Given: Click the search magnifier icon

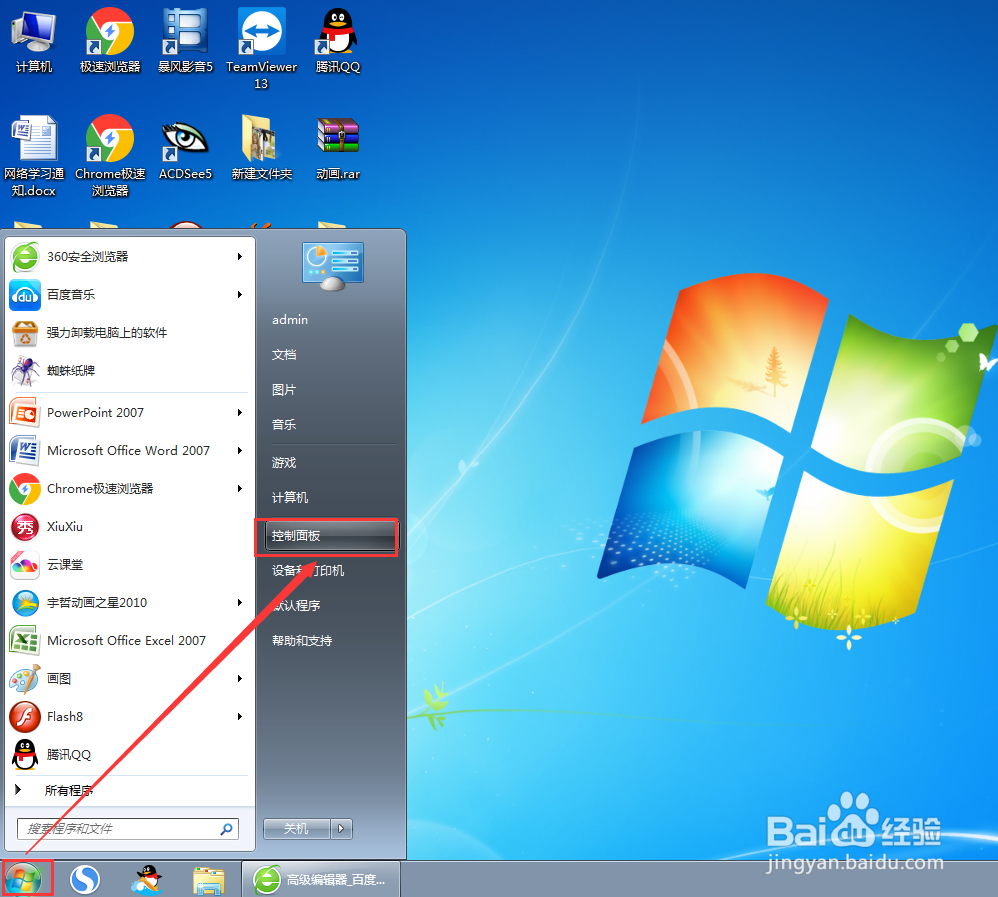Looking at the screenshot, I should point(227,829).
